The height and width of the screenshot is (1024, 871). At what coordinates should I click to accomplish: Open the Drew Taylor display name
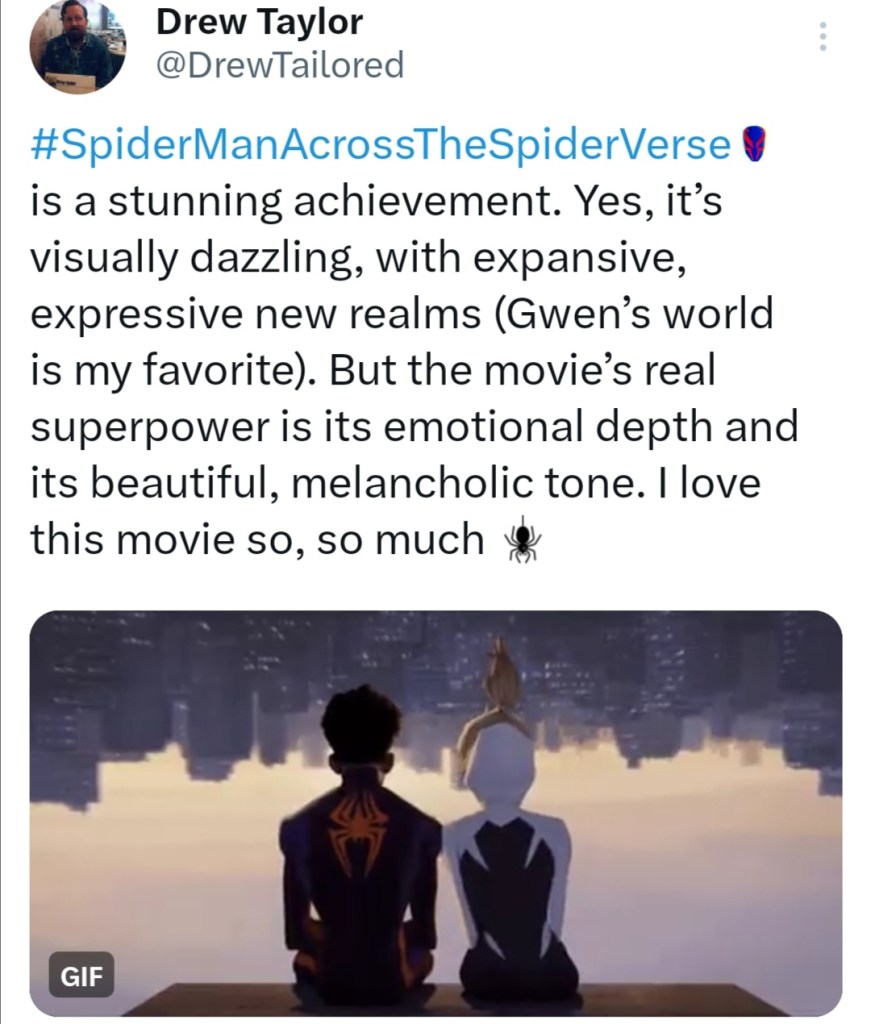coord(259,21)
